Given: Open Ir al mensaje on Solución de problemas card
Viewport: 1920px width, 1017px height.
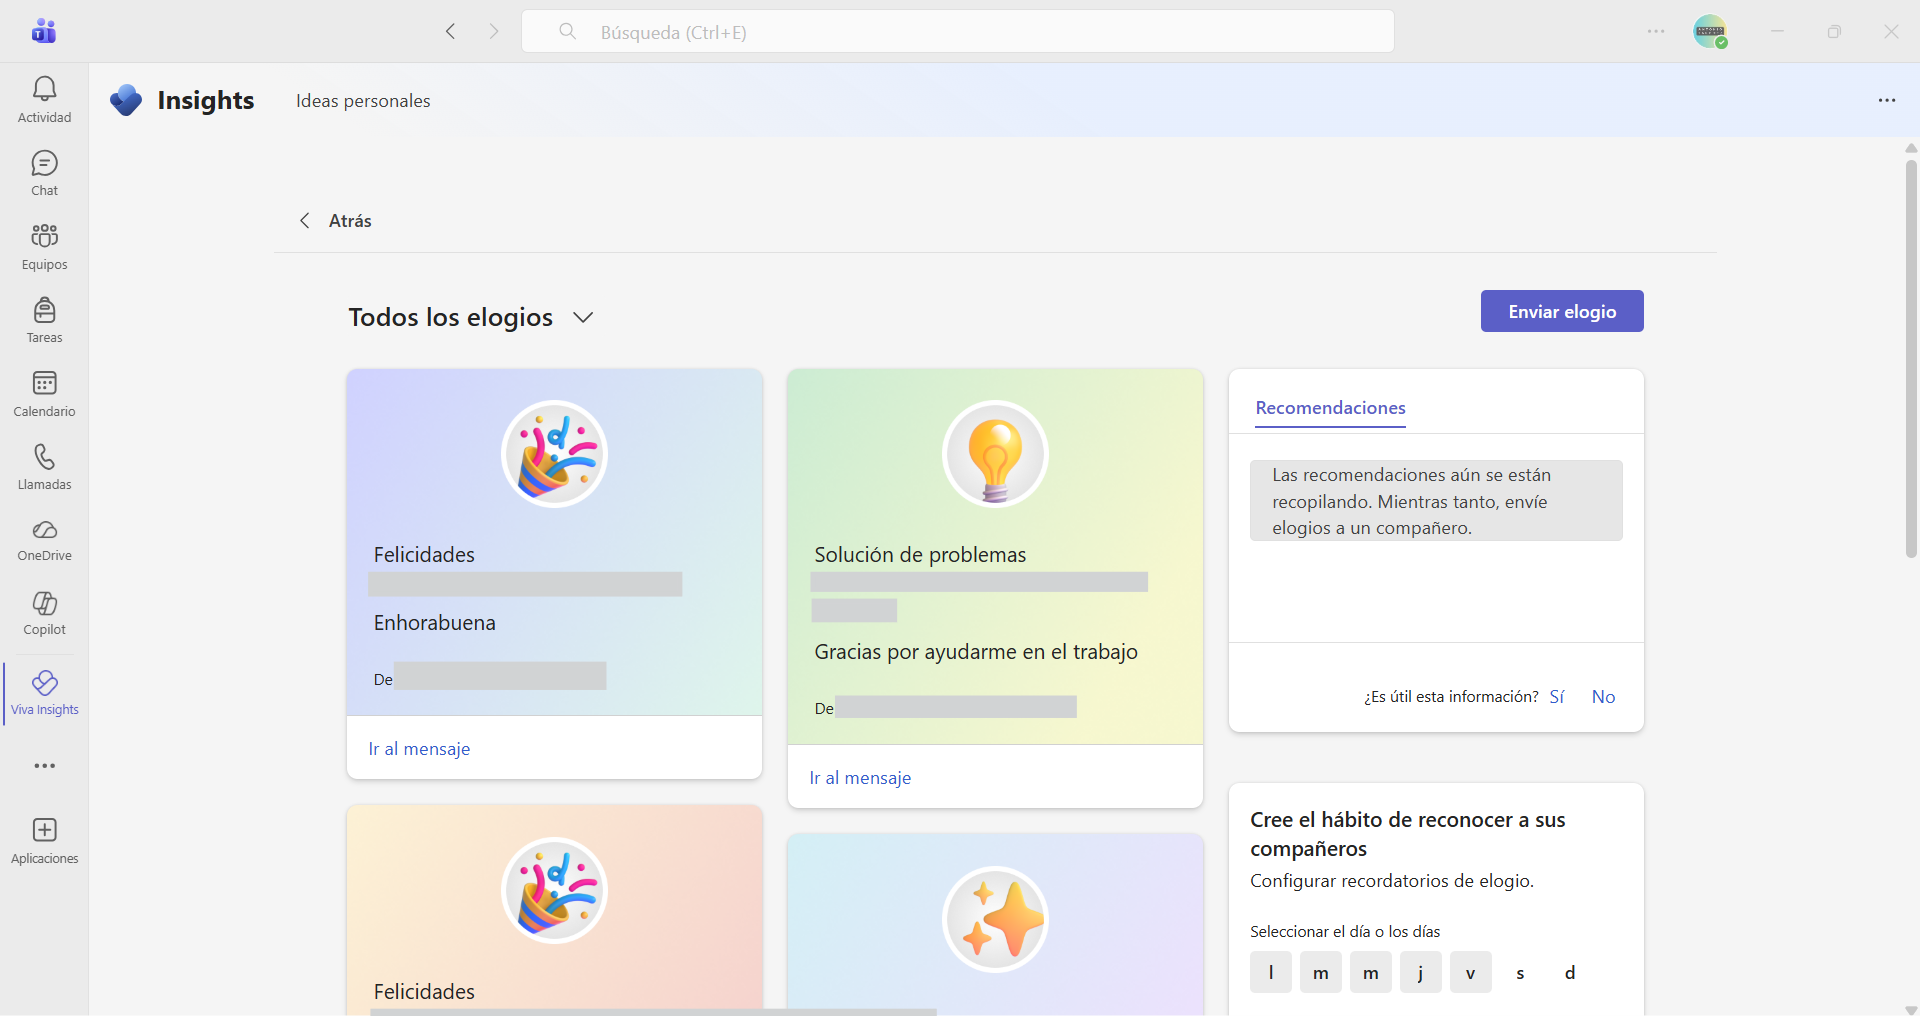Looking at the screenshot, I should tap(860, 778).
